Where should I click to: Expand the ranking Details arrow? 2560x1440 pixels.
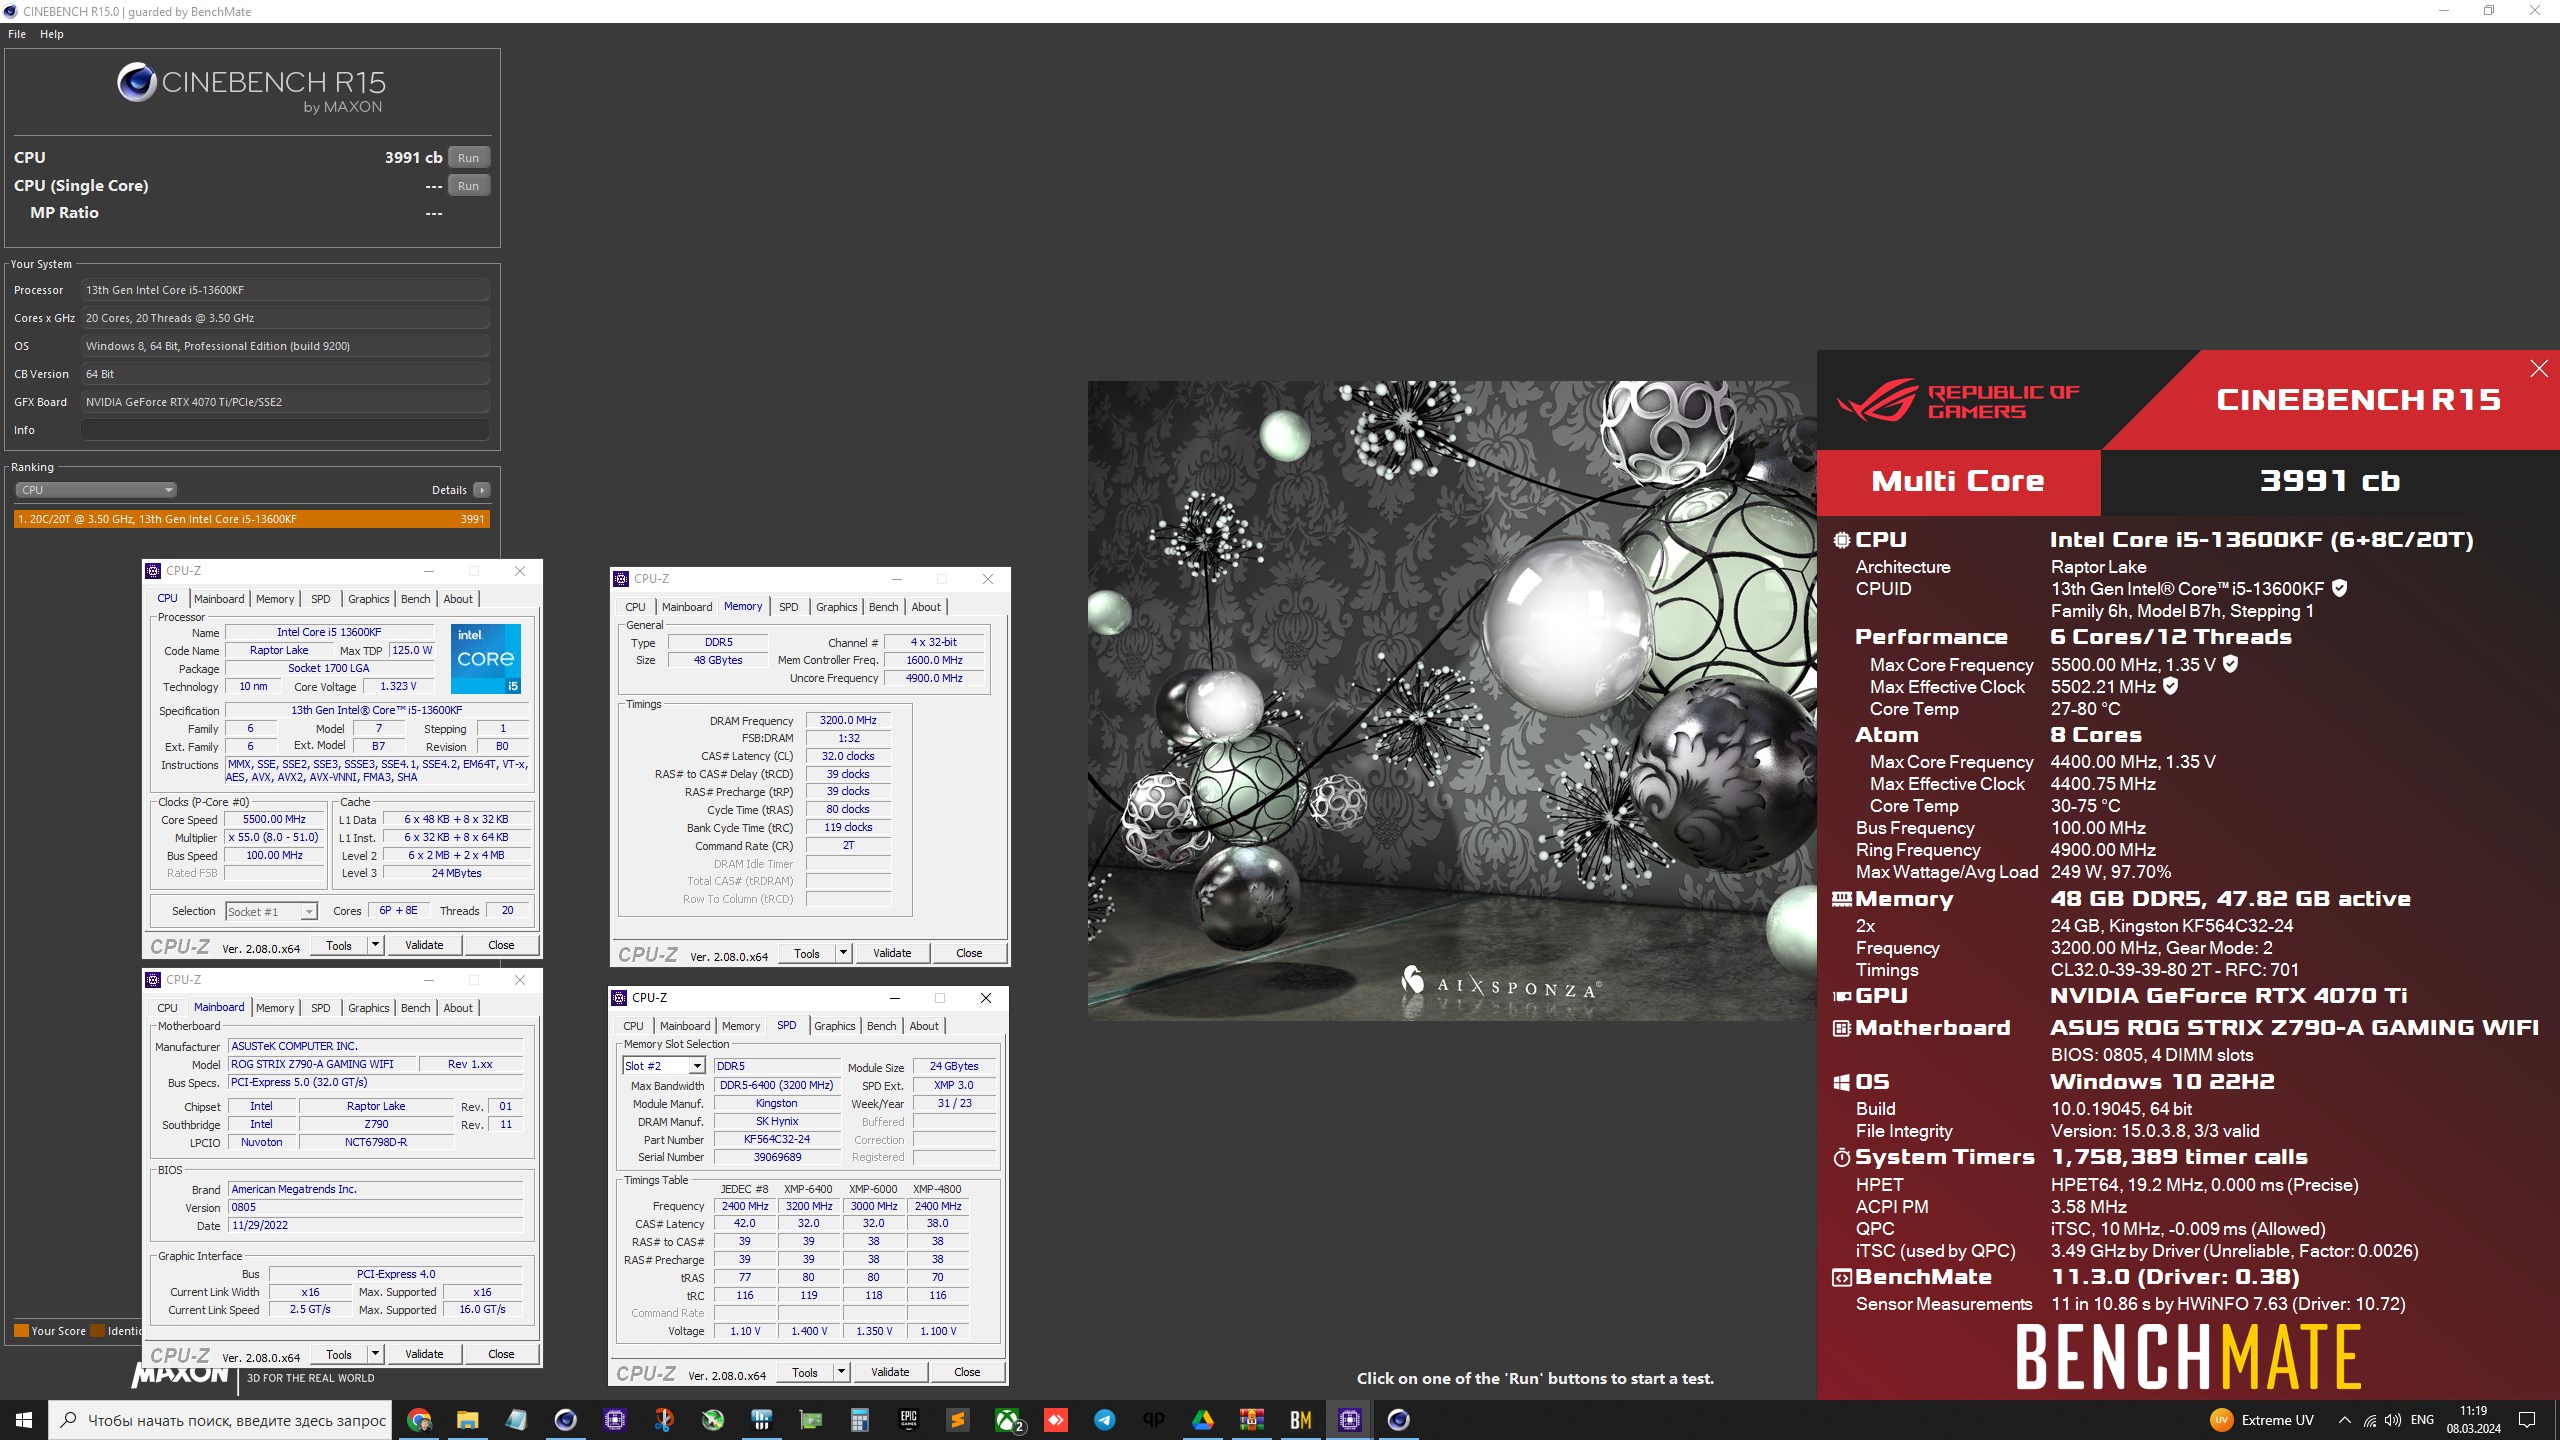[482, 490]
